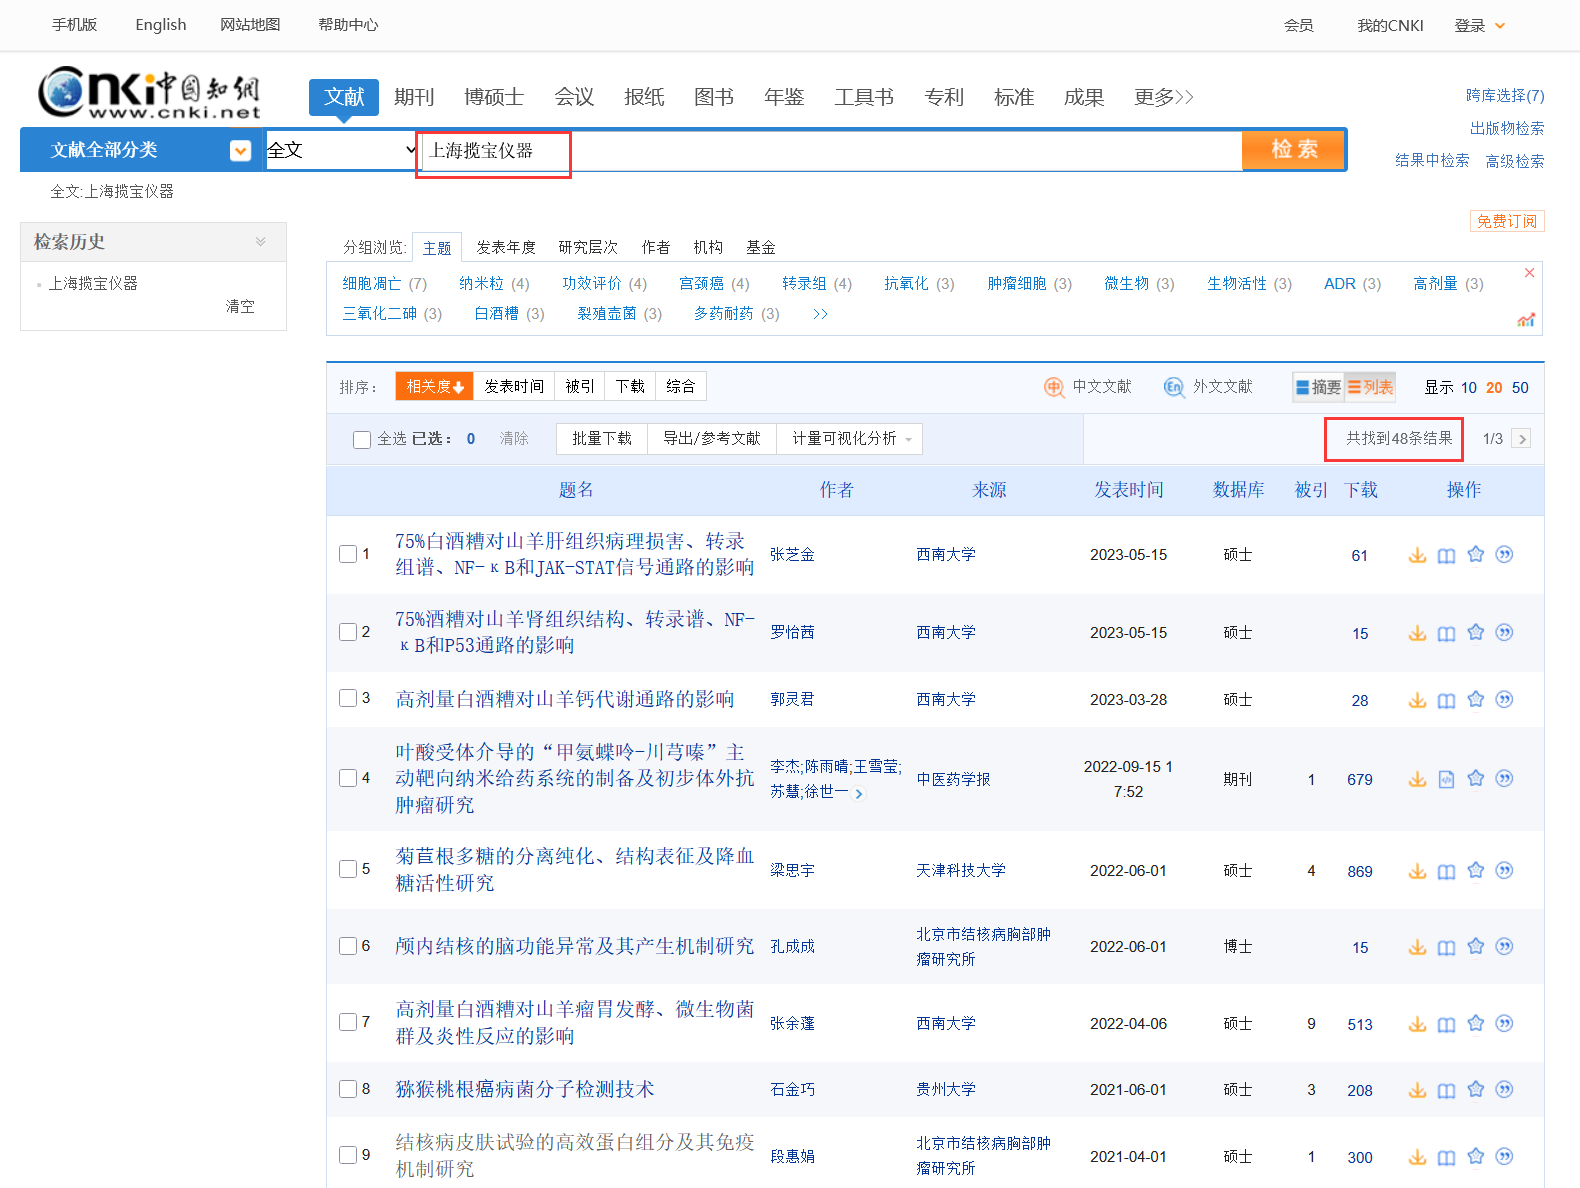Download the paper by 张余蓬
Image resolution: width=1580 pixels, height=1188 pixels.
[x=1417, y=1024]
